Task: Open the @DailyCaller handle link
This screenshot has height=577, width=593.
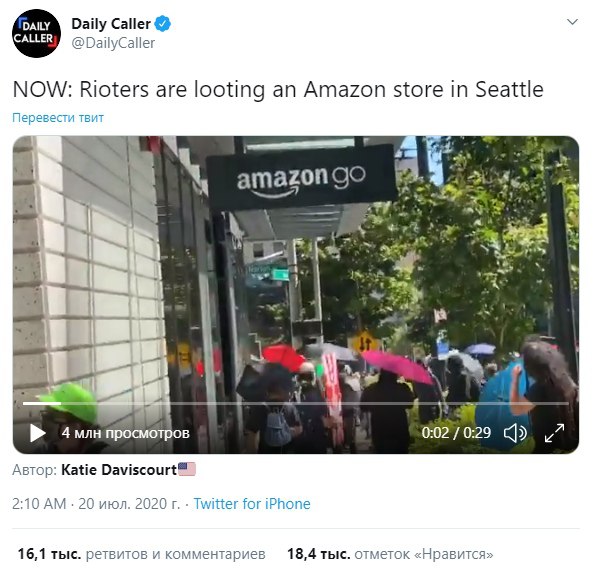Action: (x=113, y=43)
